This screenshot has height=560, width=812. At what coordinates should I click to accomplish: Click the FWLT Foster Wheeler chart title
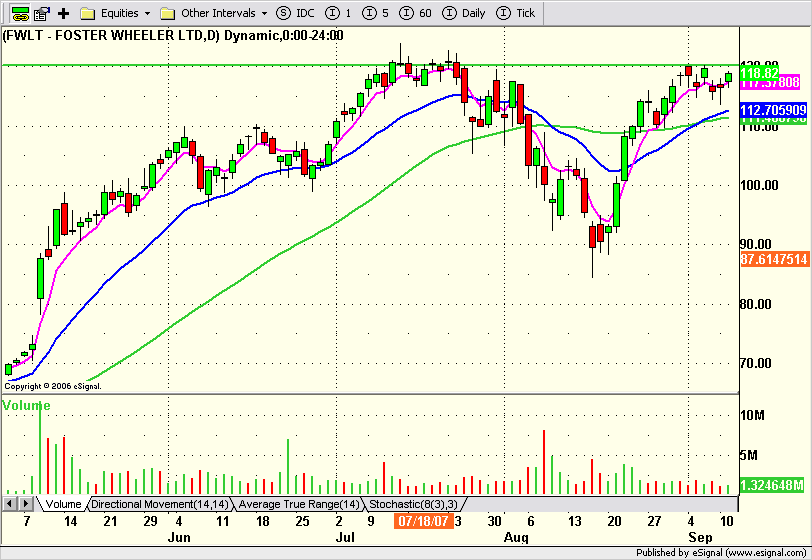173,35
